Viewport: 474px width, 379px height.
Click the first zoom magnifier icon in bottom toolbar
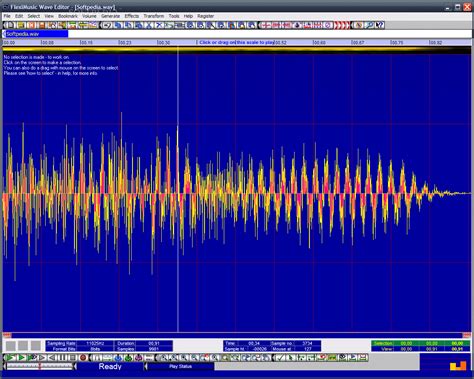coord(164,358)
